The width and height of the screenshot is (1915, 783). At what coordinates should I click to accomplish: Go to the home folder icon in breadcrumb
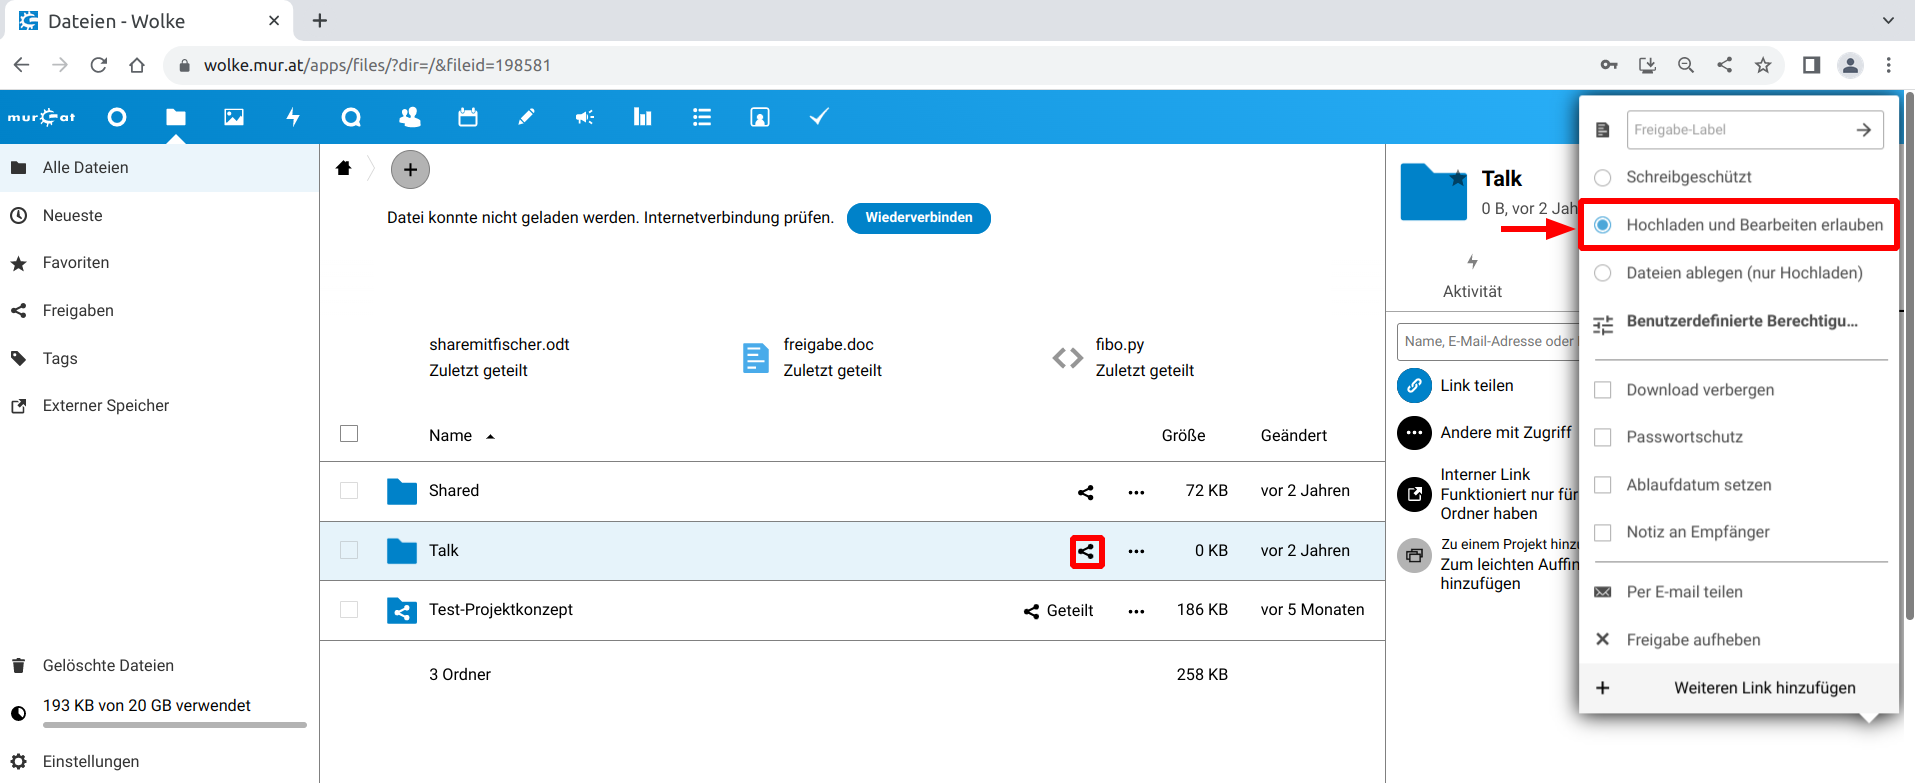click(344, 168)
